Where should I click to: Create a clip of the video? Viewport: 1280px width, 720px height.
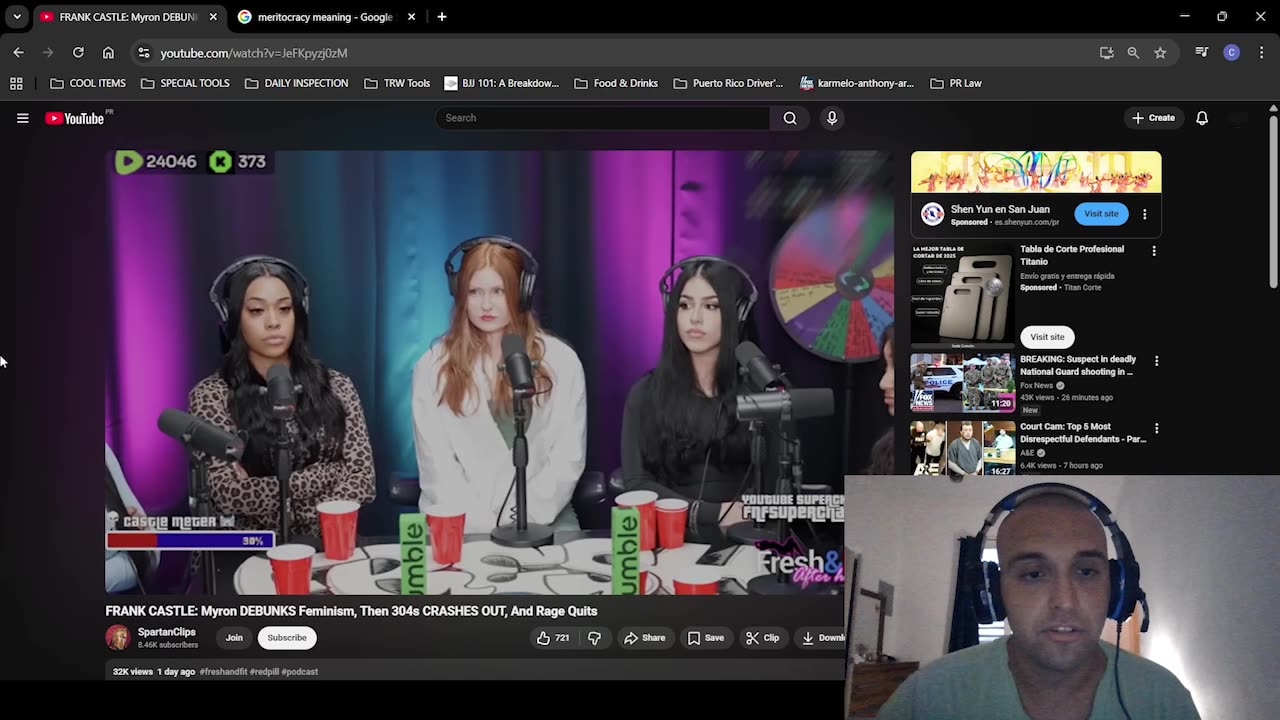point(762,638)
